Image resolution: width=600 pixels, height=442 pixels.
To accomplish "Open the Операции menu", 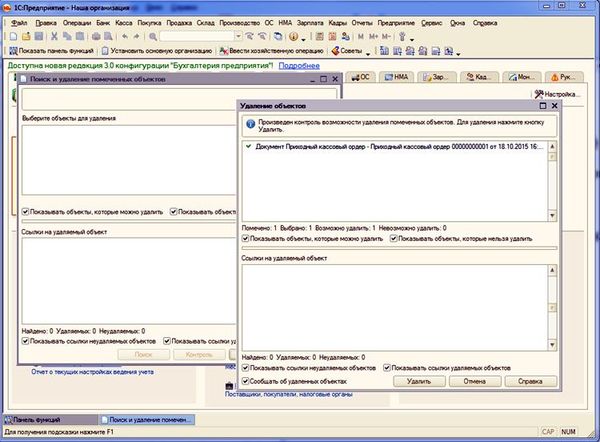I will pos(77,23).
